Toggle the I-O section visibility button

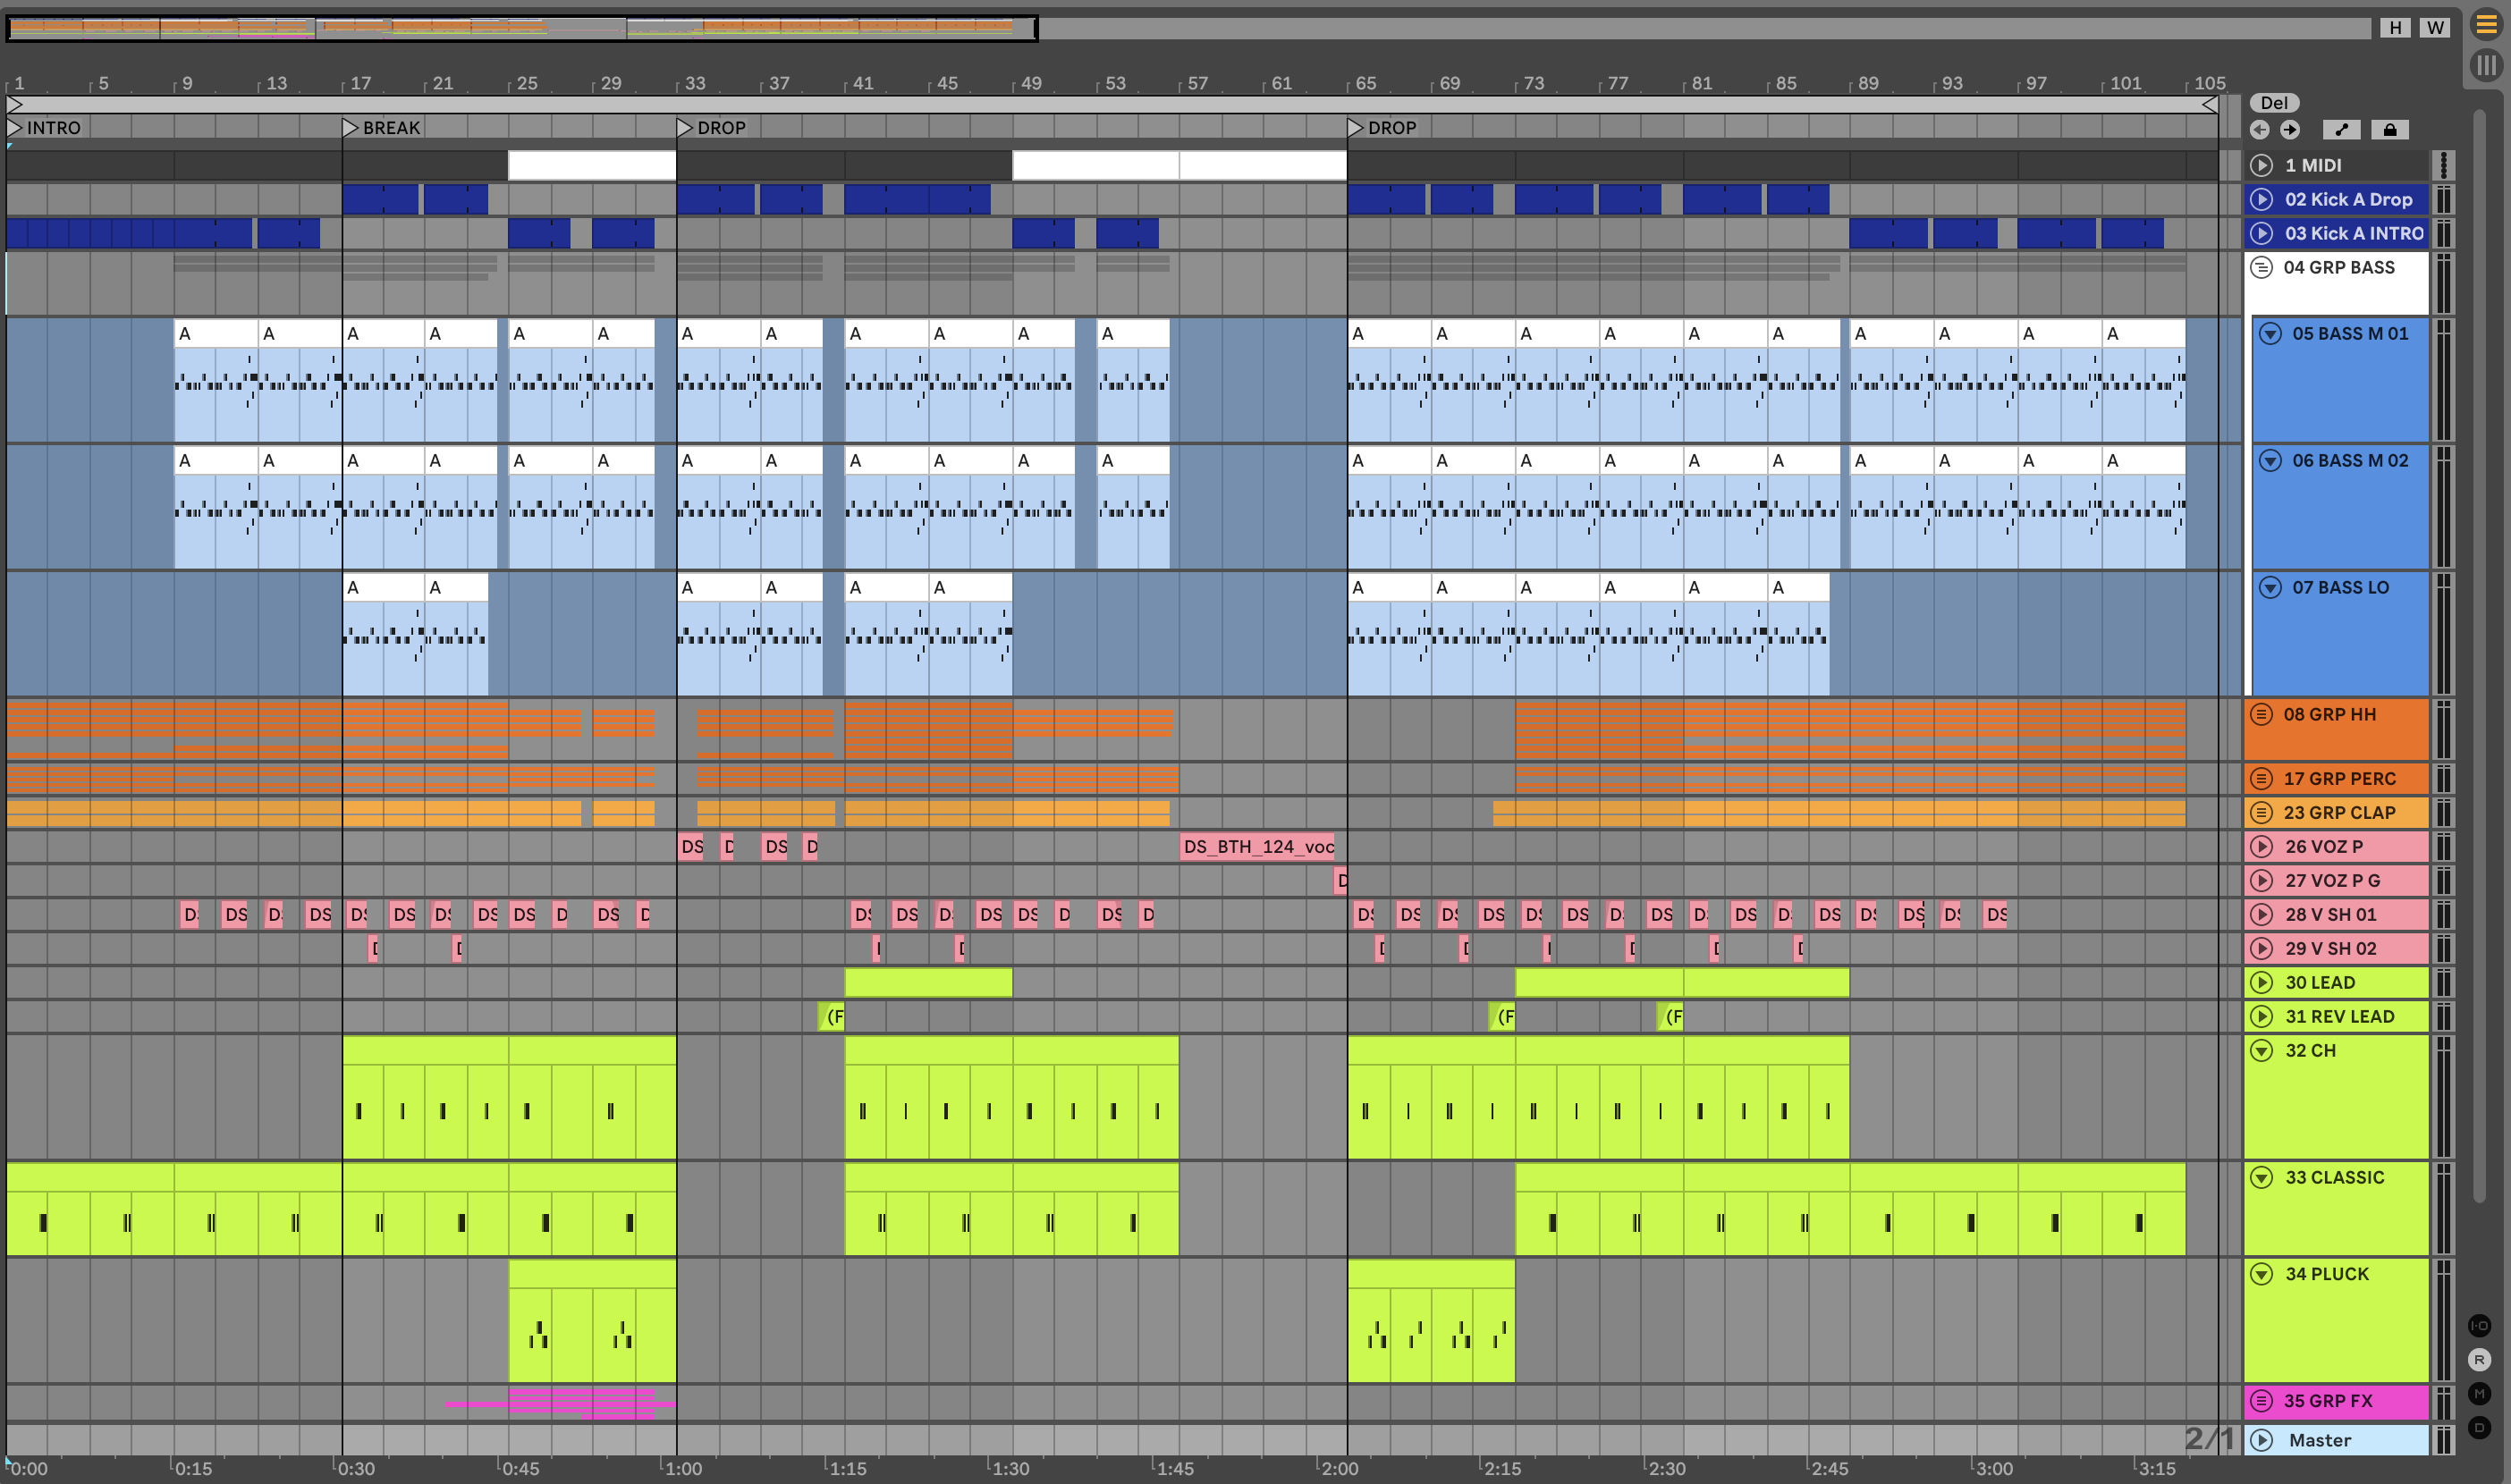point(2479,1326)
